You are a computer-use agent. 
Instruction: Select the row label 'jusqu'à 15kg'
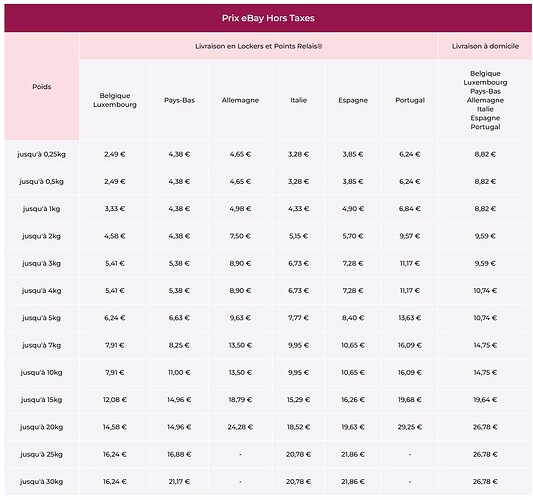41,400
